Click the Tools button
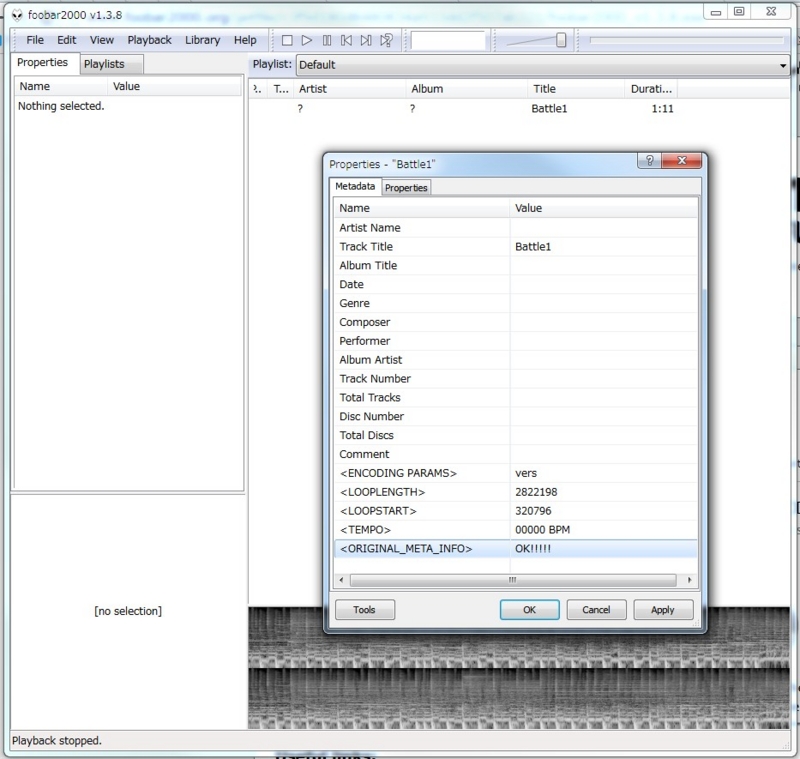This screenshot has width=800, height=759. (364, 610)
